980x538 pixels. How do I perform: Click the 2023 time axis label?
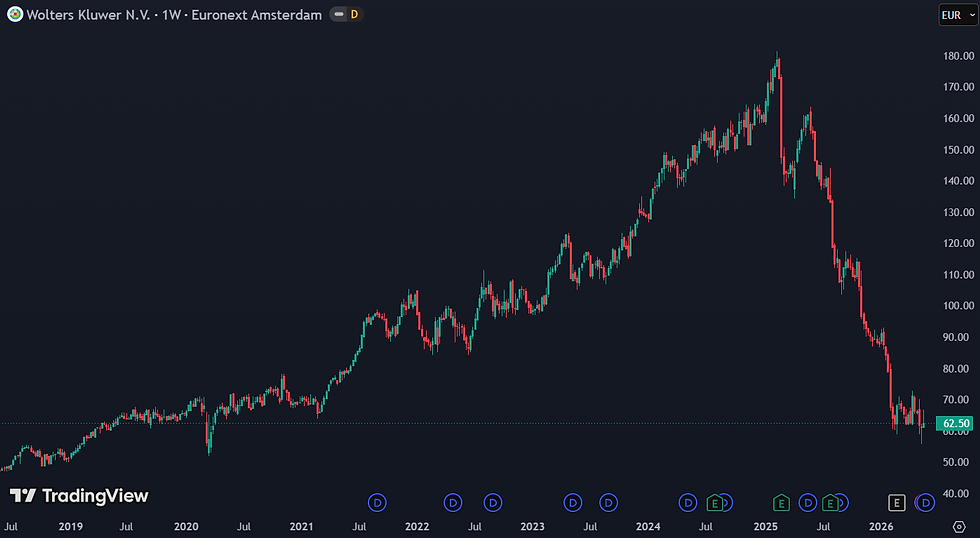(x=532, y=527)
